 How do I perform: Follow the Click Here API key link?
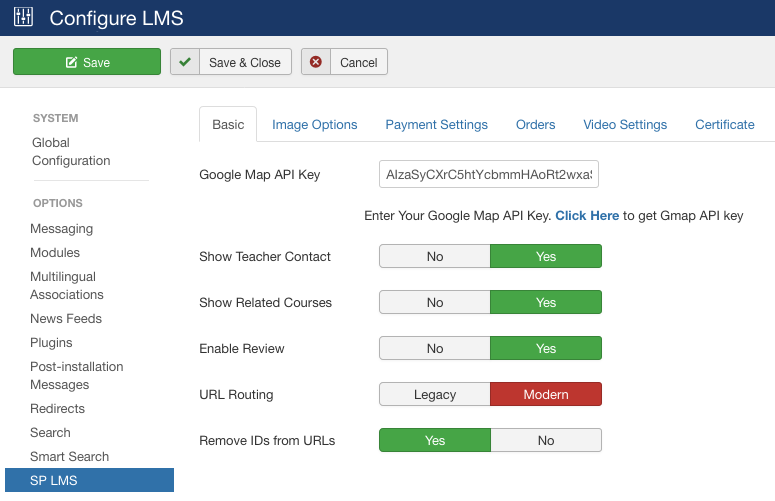click(x=587, y=216)
